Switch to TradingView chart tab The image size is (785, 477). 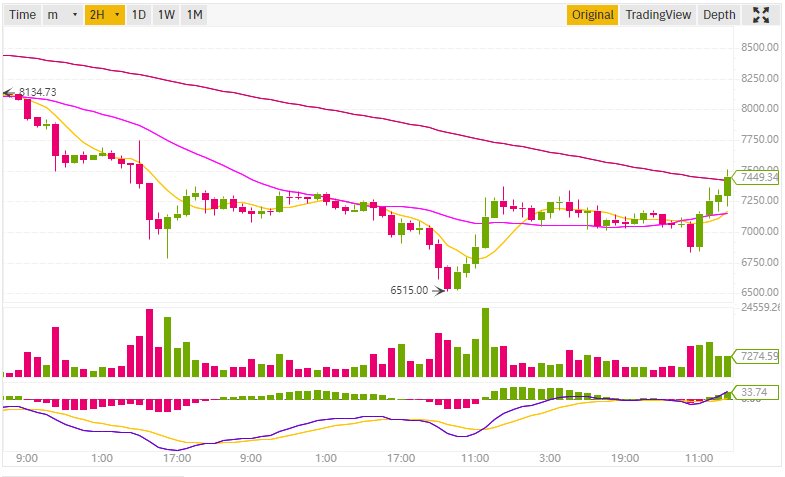pyautogui.click(x=657, y=15)
